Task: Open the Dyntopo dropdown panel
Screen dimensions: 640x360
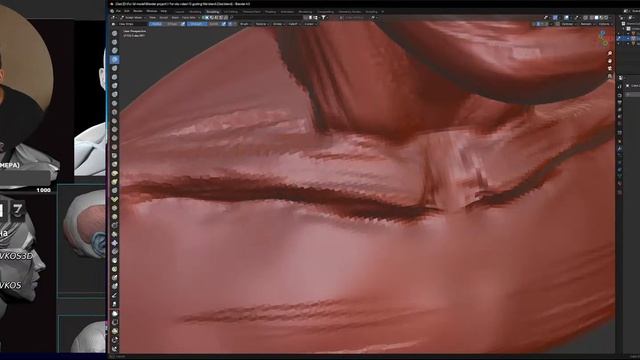Action: [568, 24]
